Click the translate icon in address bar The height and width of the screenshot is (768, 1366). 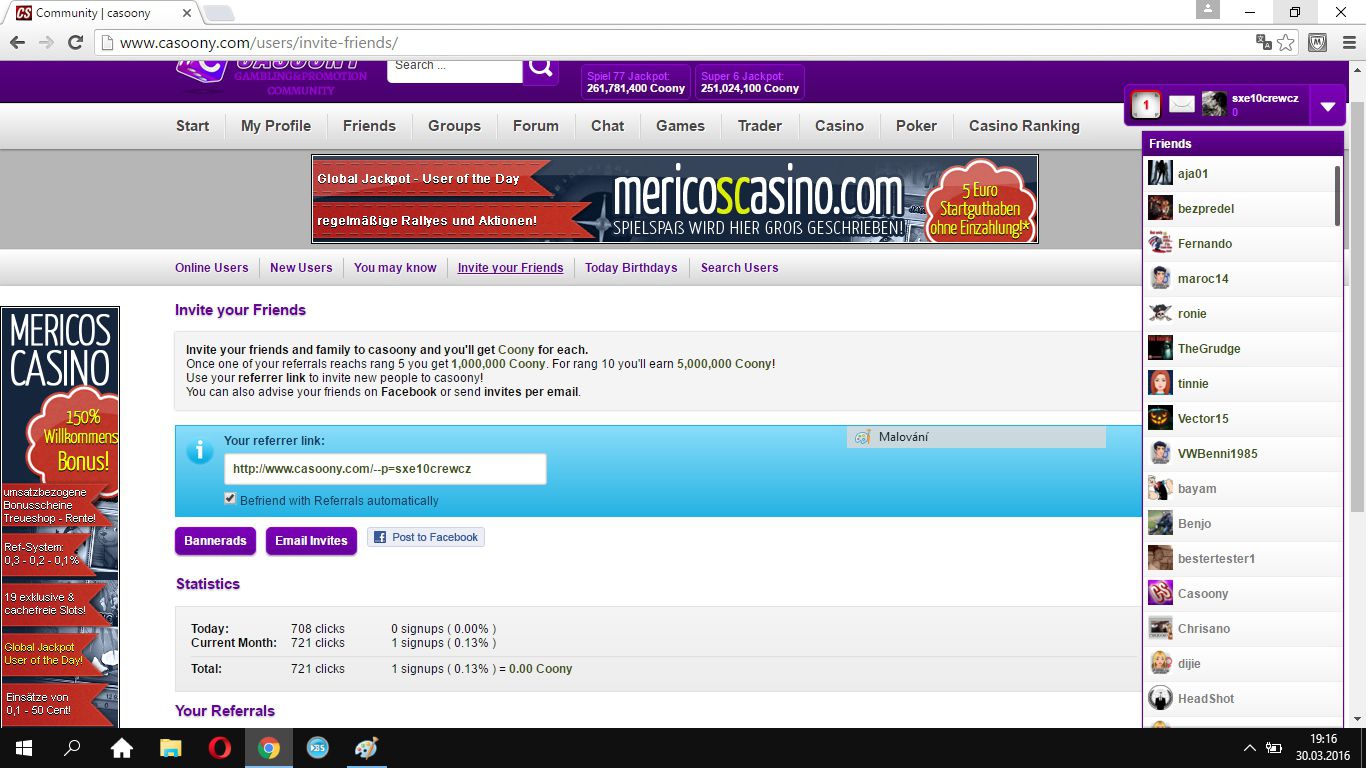pyautogui.click(x=1264, y=42)
